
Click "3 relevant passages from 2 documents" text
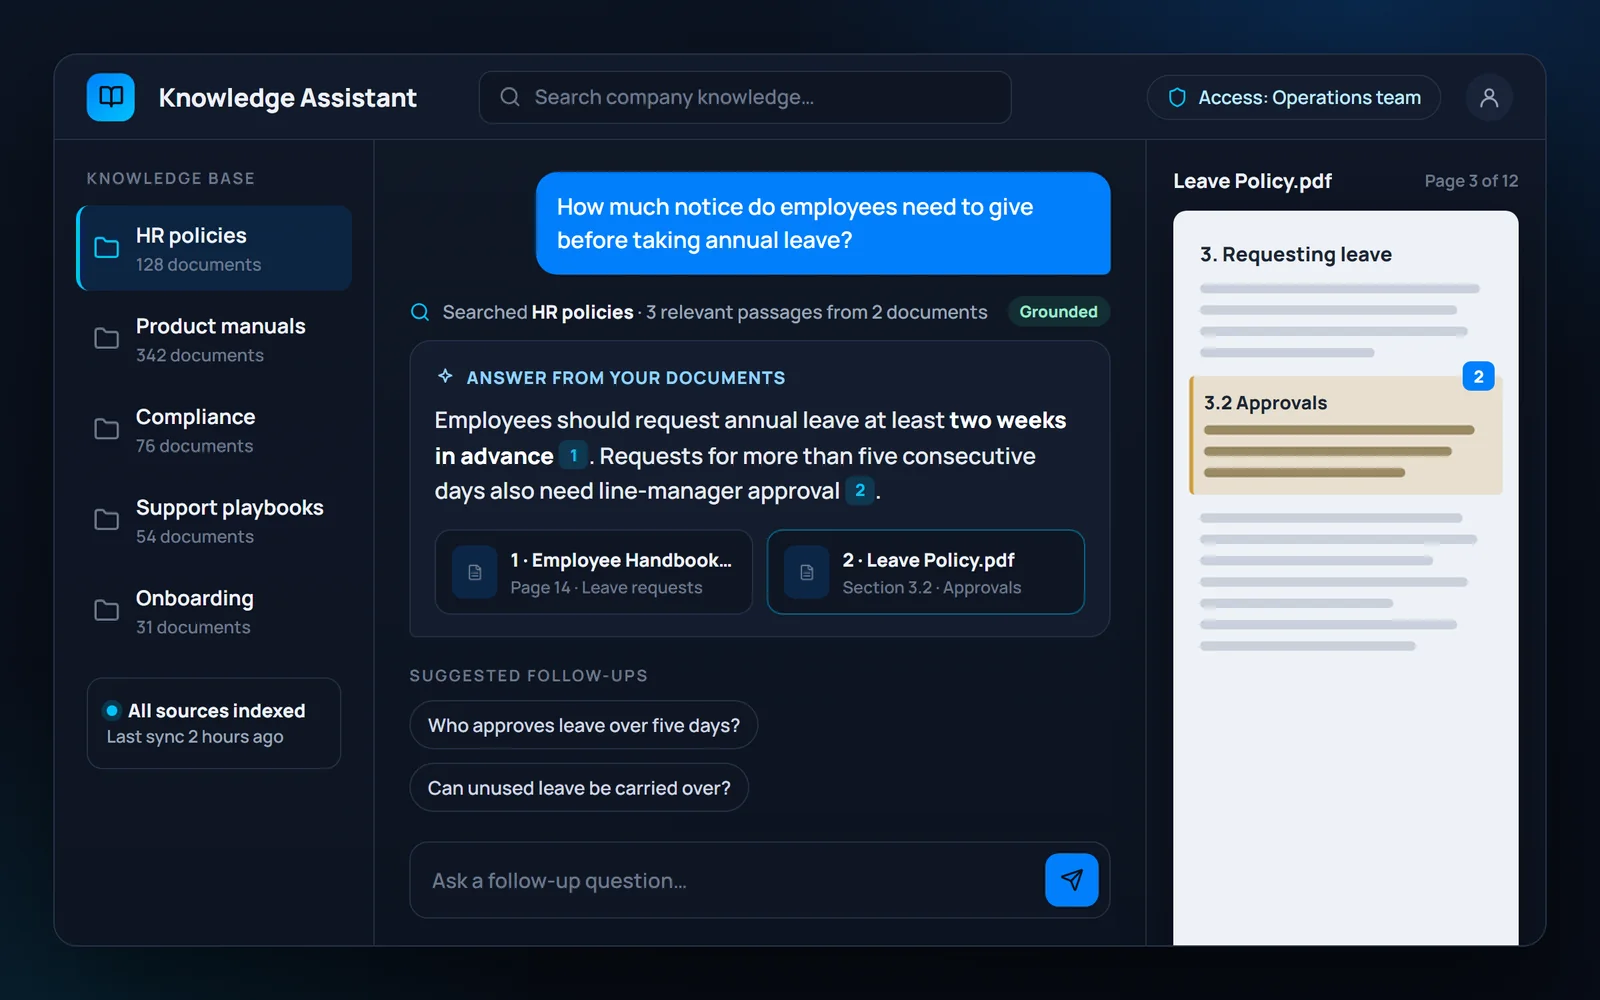(x=816, y=312)
